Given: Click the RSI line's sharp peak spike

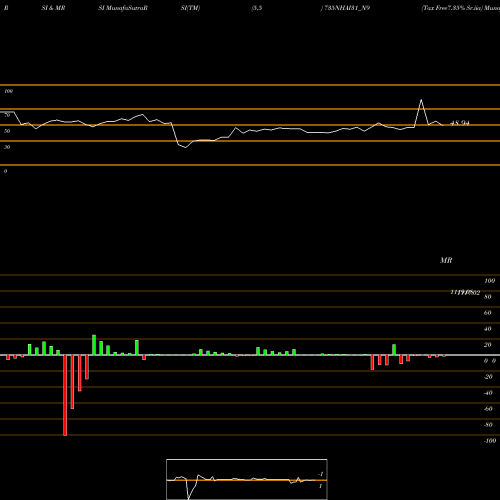Looking at the screenshot, I should coord(421,100).
